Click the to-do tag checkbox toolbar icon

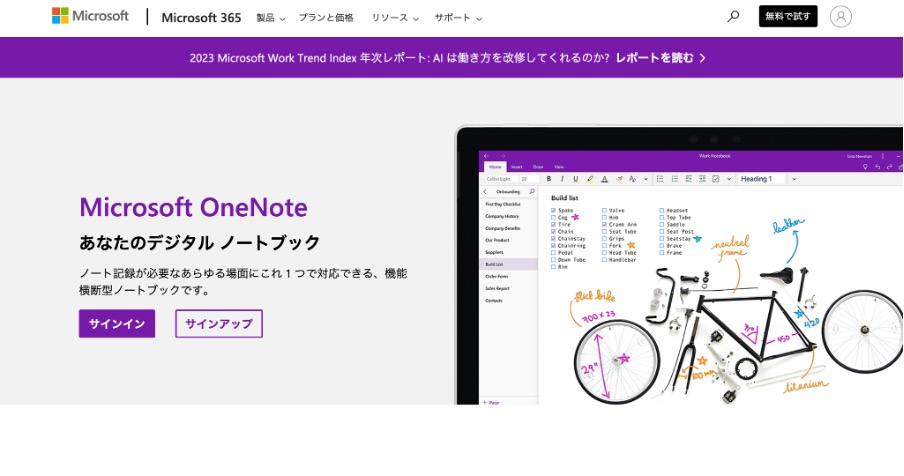click(x=715, y=179)
